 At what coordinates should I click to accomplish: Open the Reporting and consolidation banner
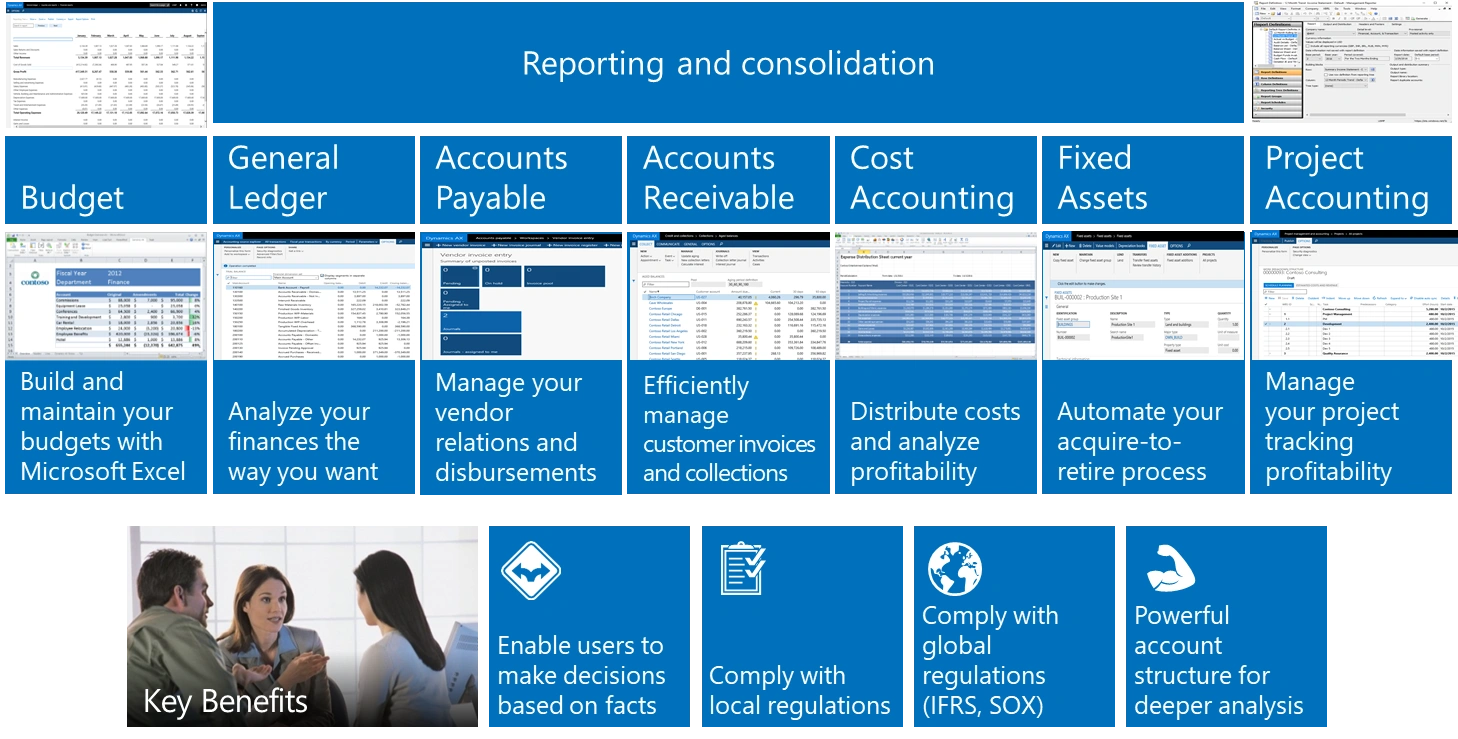click(x=728, y=63)
